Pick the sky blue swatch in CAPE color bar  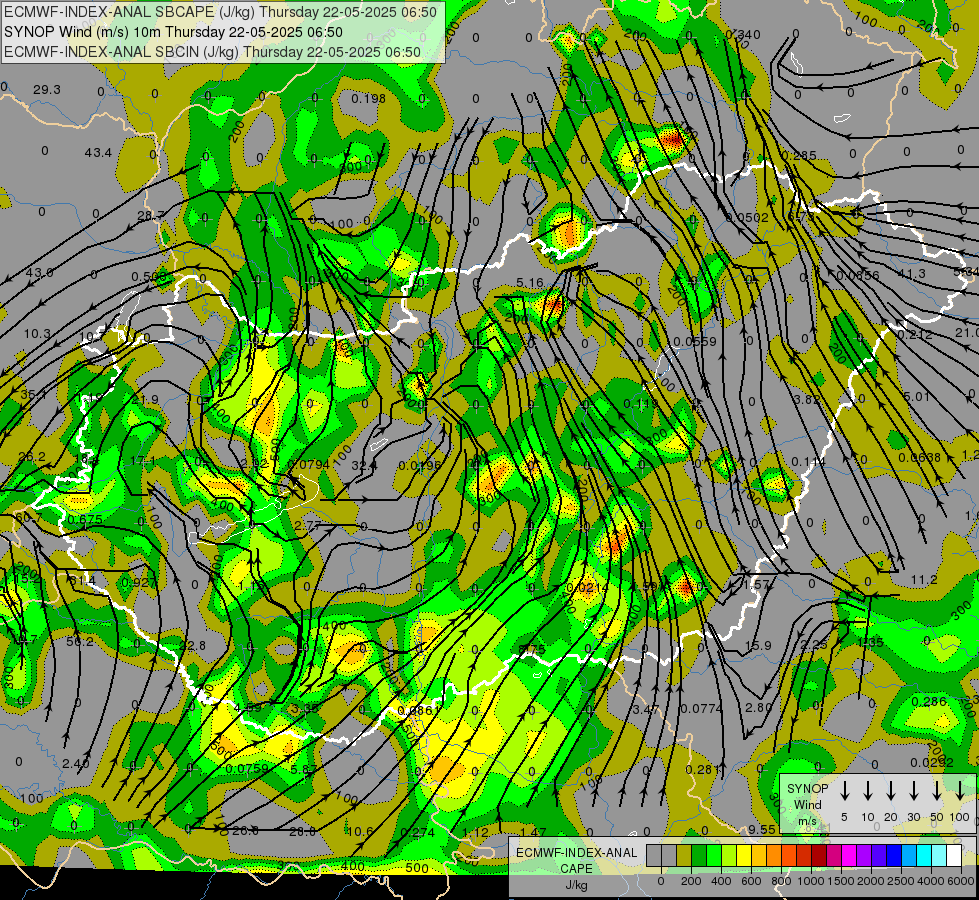click(x=909, y=856)
